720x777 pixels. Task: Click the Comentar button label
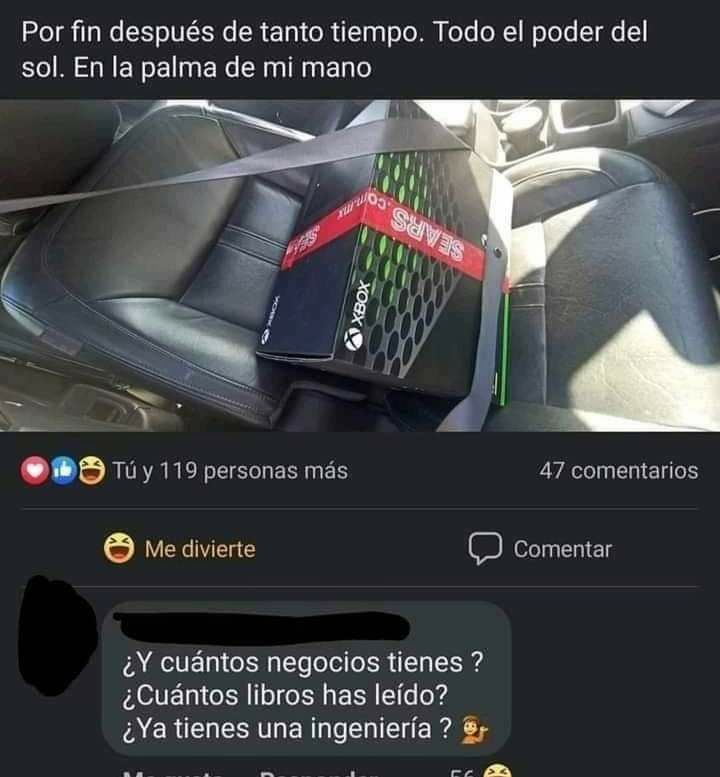tap(562, 549)
